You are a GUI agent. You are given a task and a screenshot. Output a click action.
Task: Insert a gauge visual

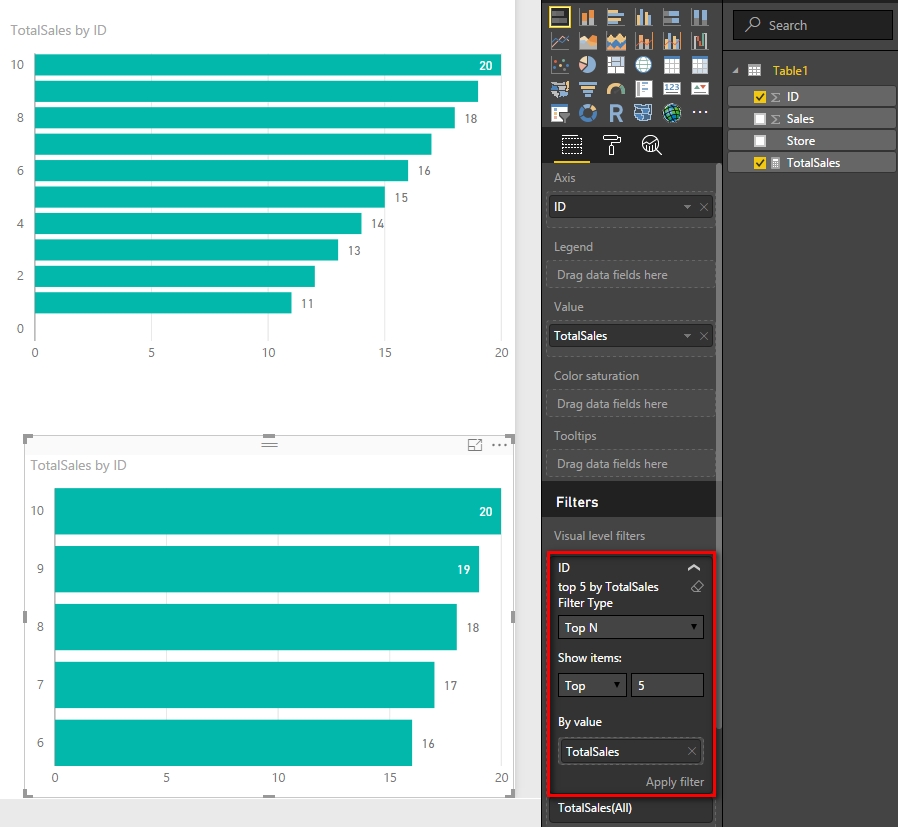(616, 89)
